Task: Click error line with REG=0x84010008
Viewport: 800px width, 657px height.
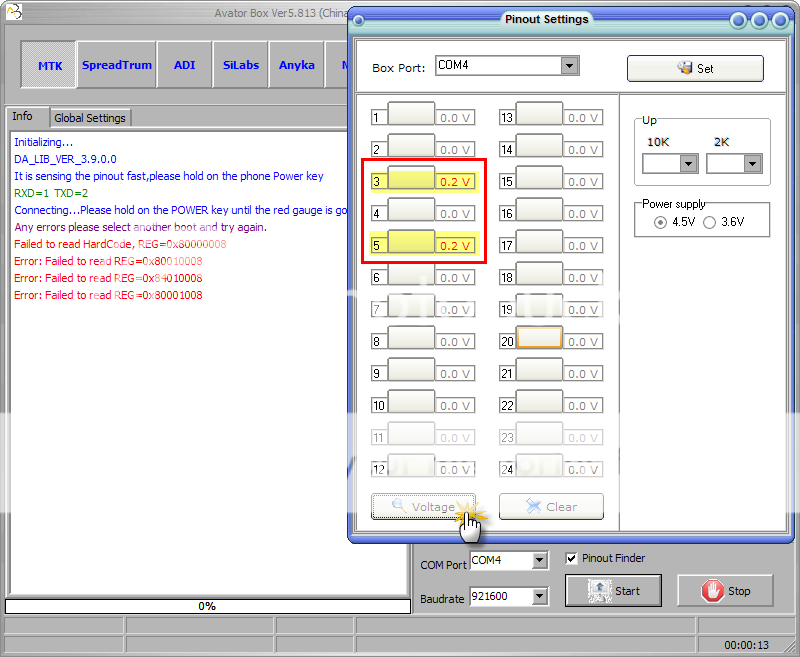Action: click(x=108, y=278)
